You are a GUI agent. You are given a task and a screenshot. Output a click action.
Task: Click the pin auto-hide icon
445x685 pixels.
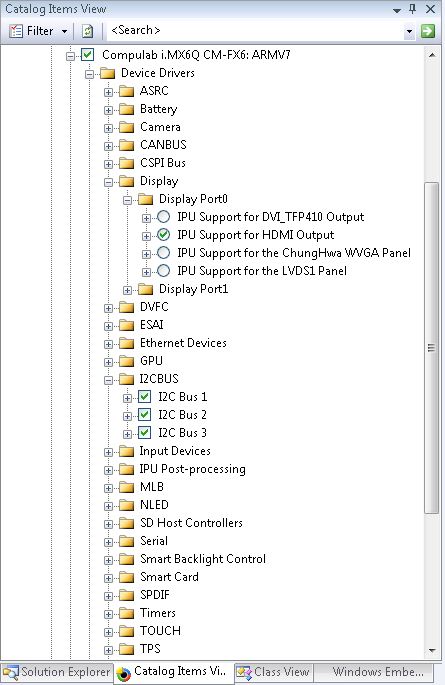click(x=413, y=9)
